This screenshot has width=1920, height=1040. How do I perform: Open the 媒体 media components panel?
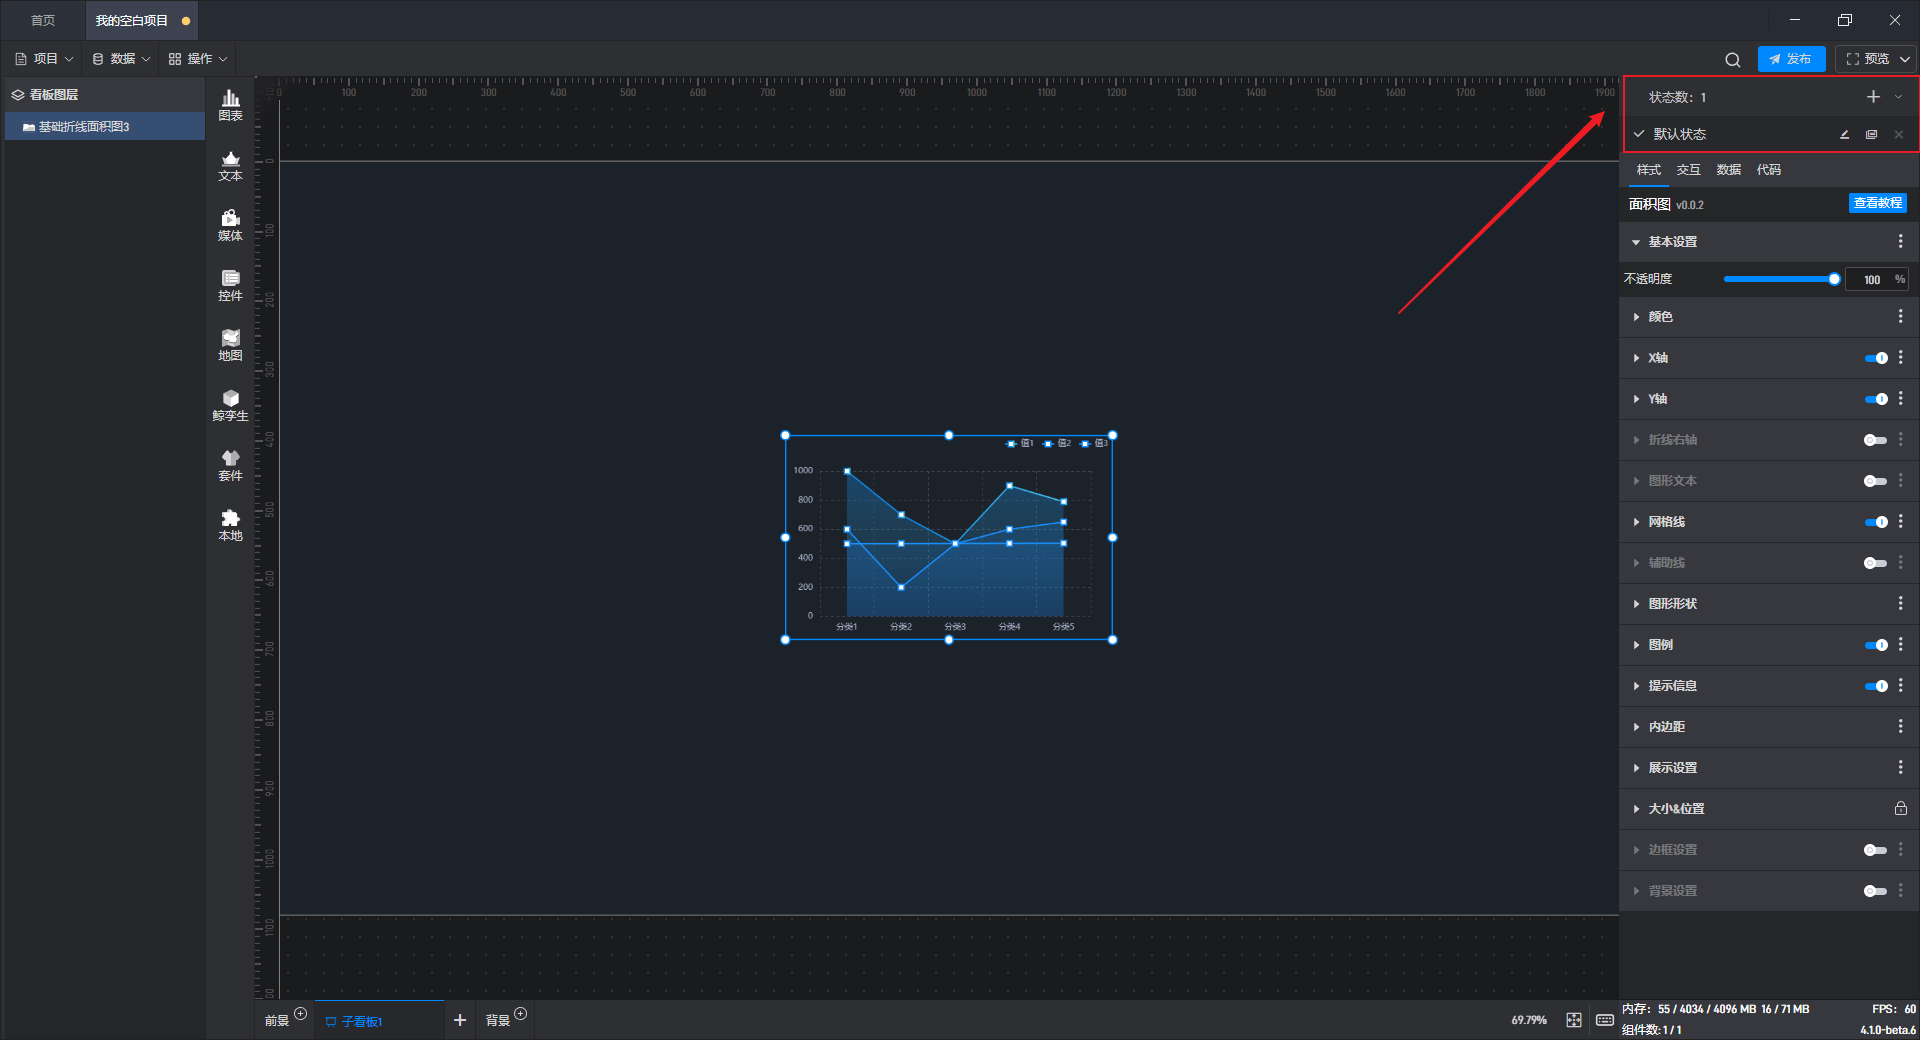pos(230,225)
